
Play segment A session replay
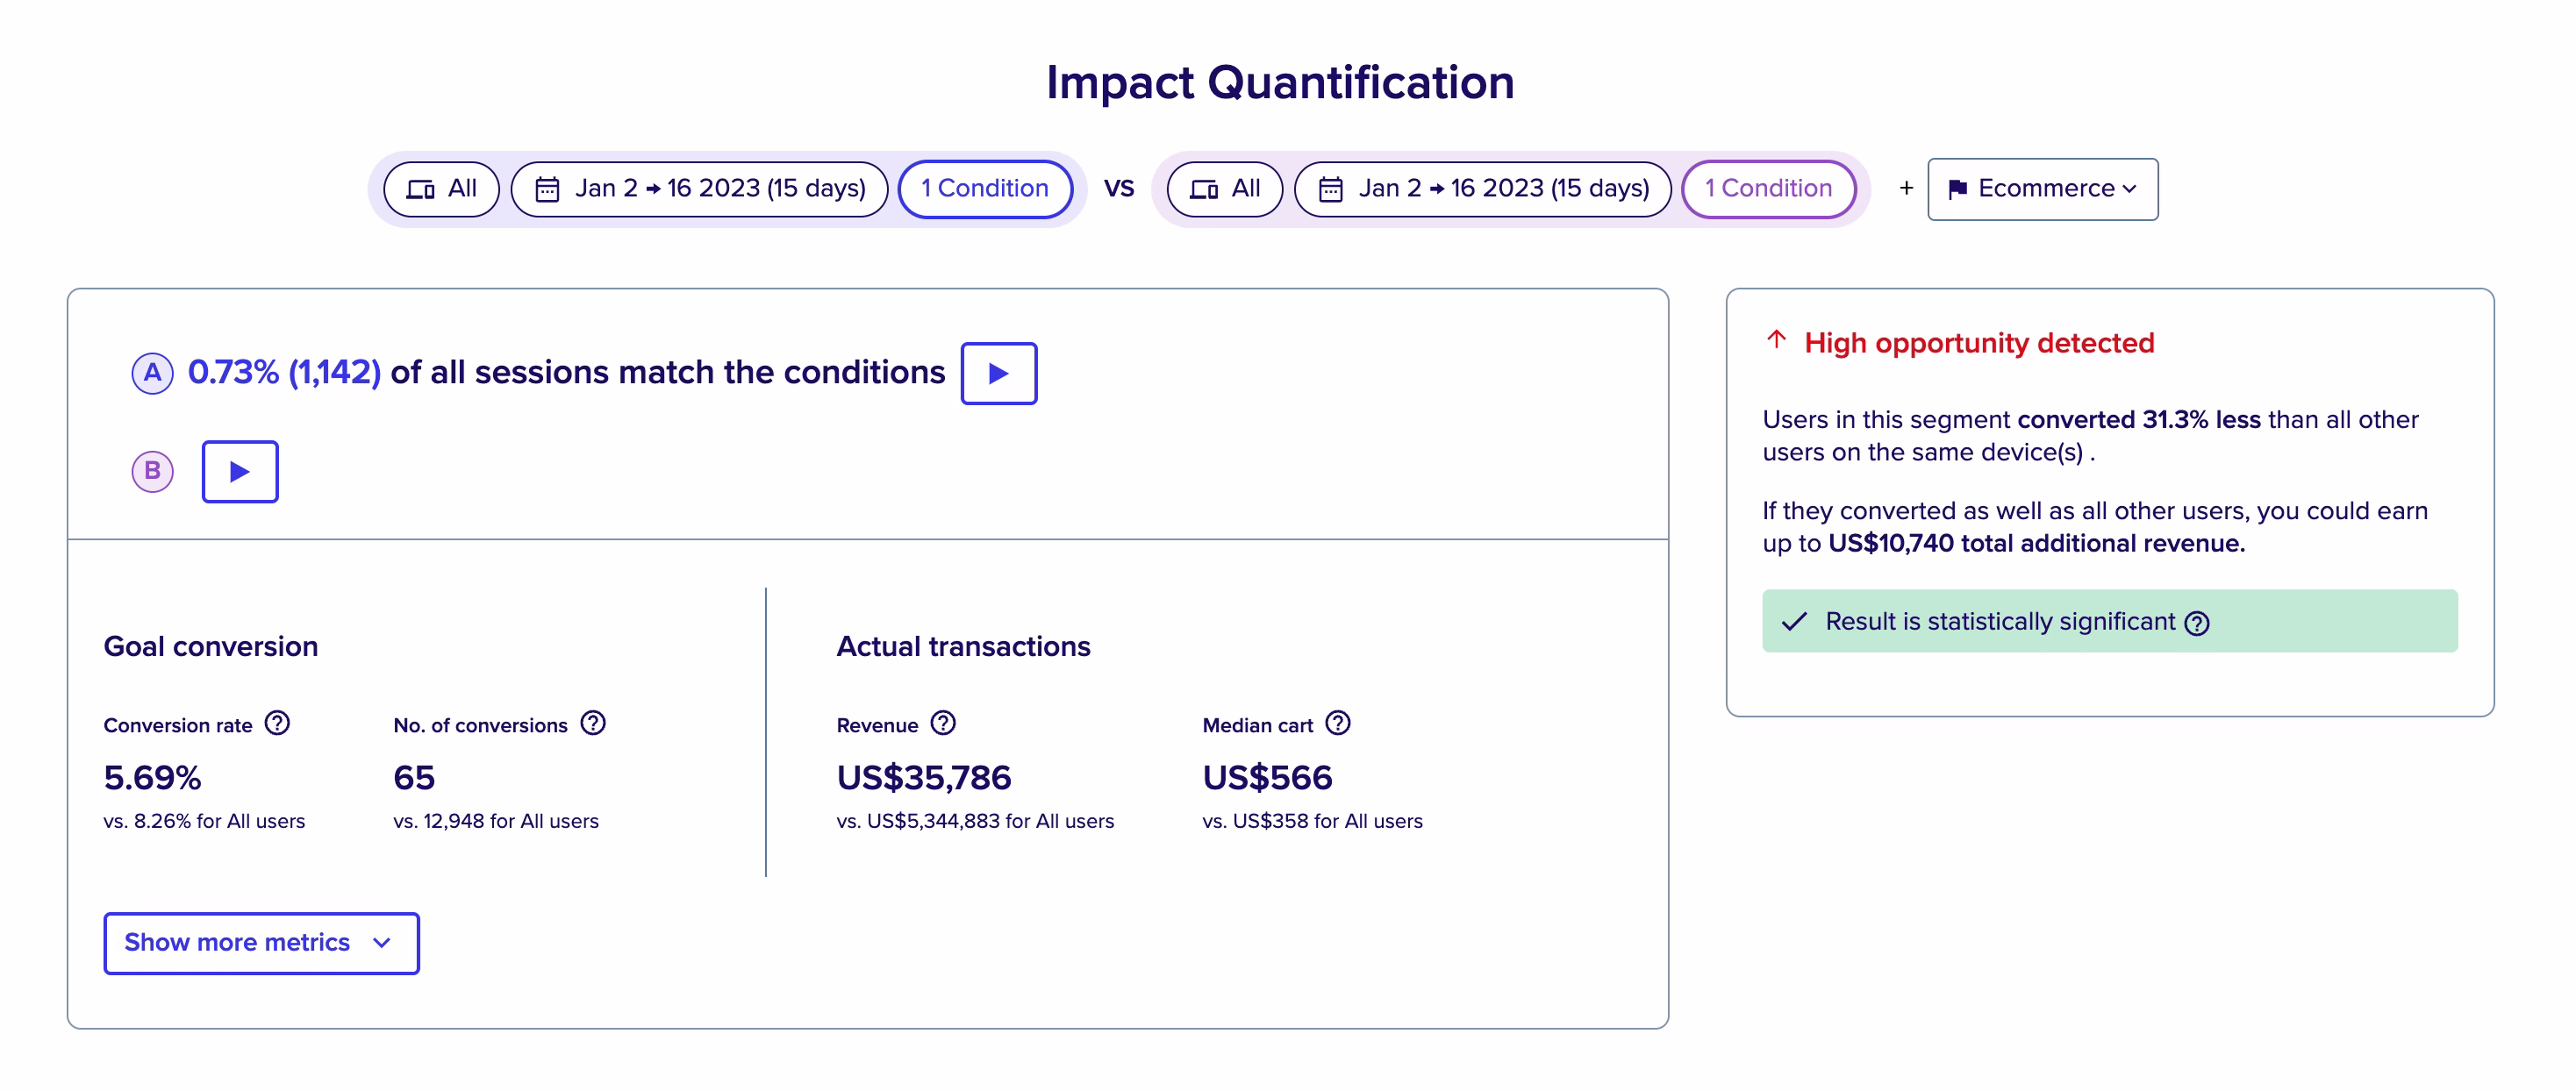pos(998,373)
